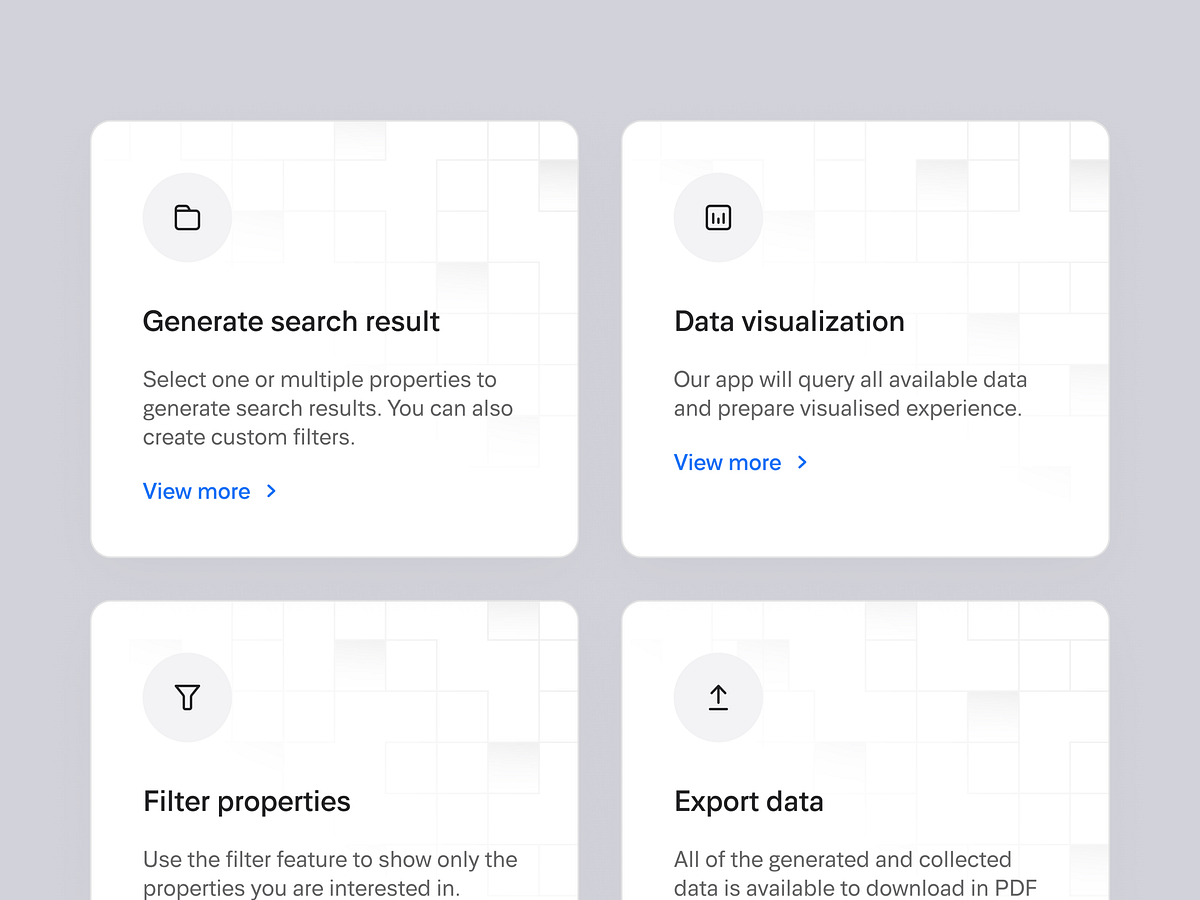
Task: Click the upload arrow icon on Export data card
Action: tap(718, 697)
